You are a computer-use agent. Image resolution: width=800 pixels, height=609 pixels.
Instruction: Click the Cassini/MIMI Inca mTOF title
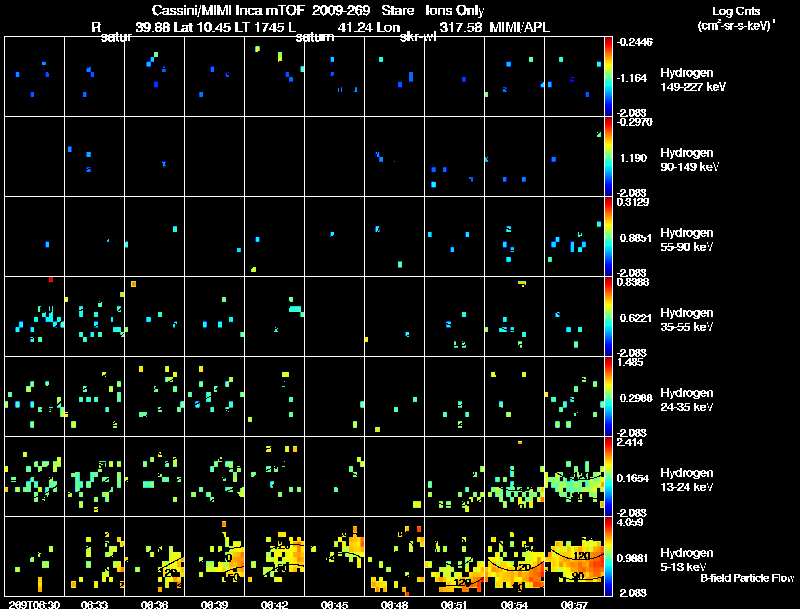pos(228,10)
